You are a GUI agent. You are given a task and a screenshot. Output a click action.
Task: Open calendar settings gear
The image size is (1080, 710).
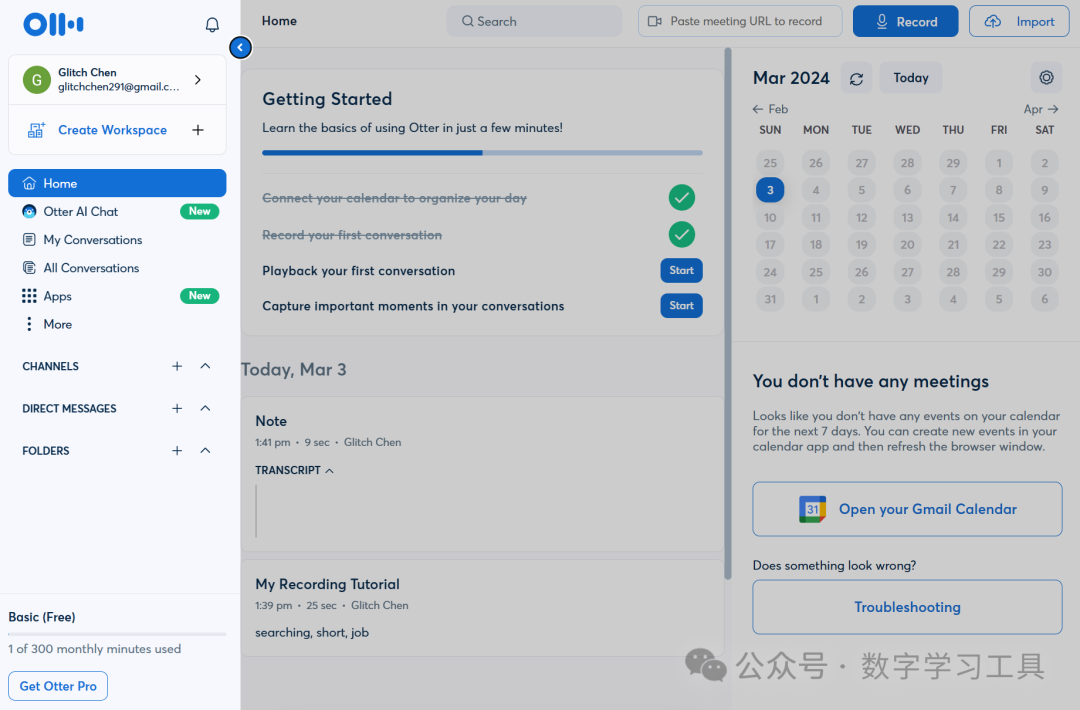(1046, 77)
